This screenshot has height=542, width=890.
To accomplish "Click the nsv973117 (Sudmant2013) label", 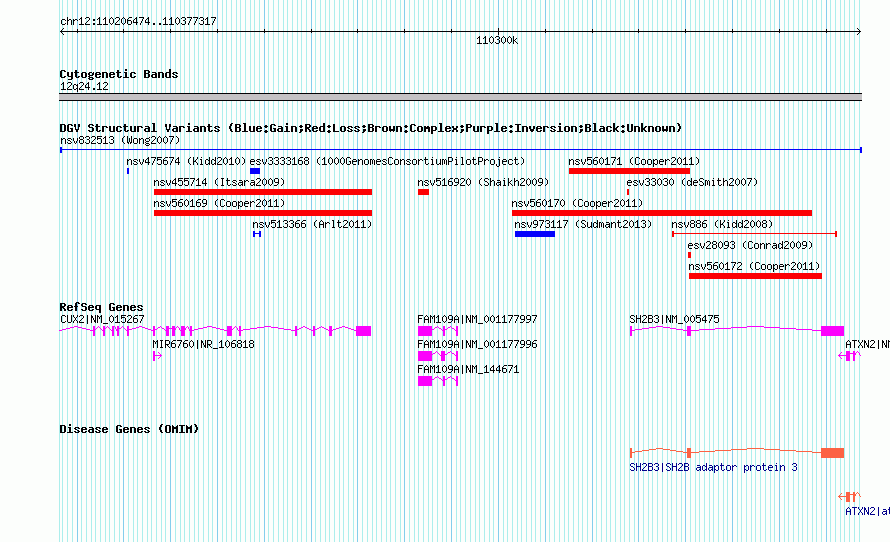I will click(x=583, y=224).
